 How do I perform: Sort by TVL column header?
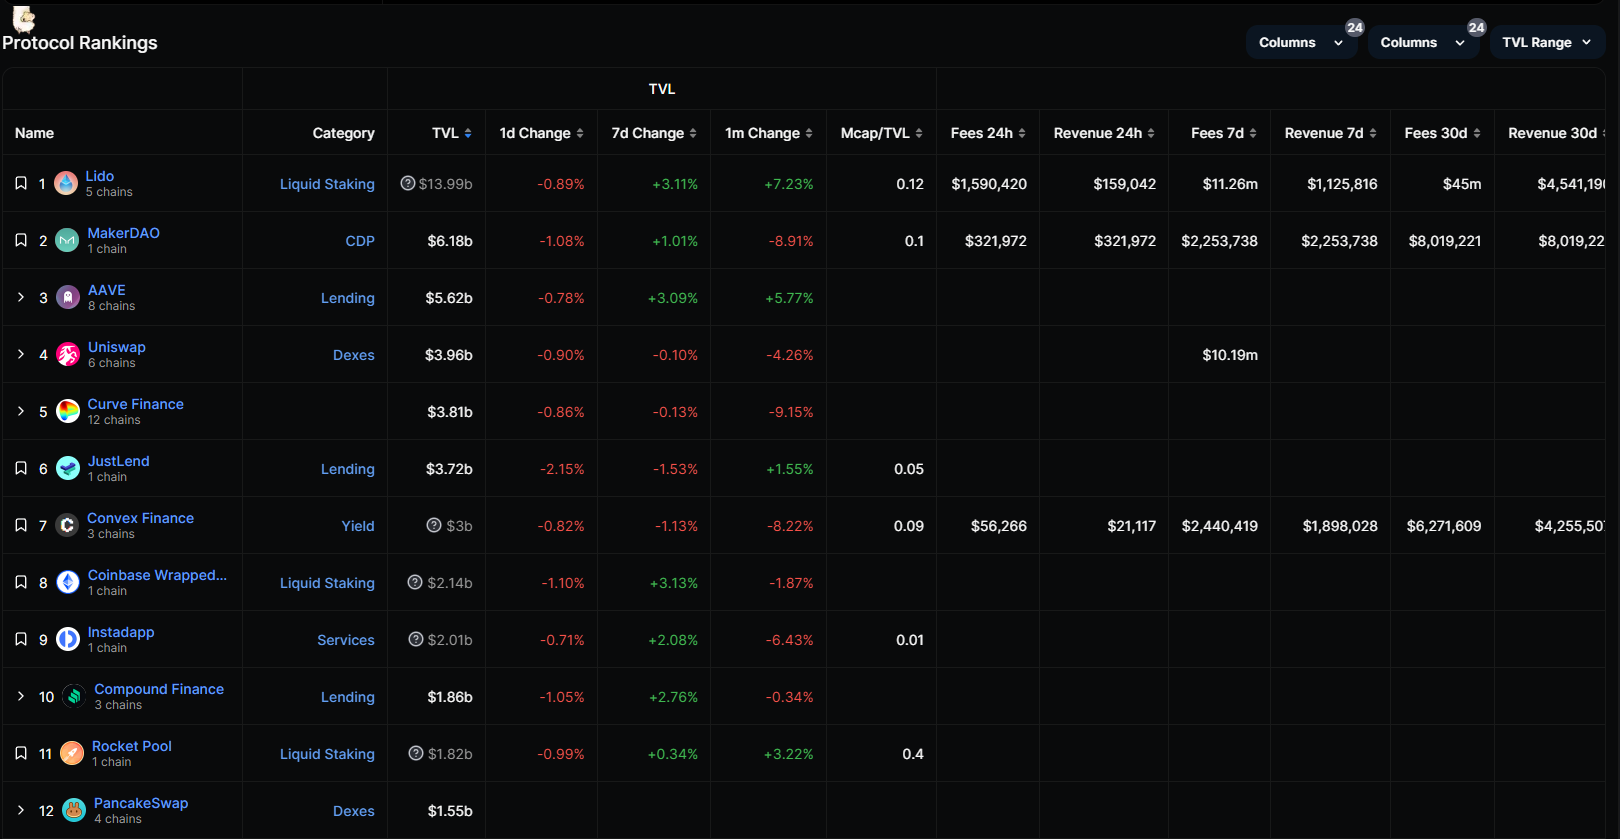[x=452, y=133]
